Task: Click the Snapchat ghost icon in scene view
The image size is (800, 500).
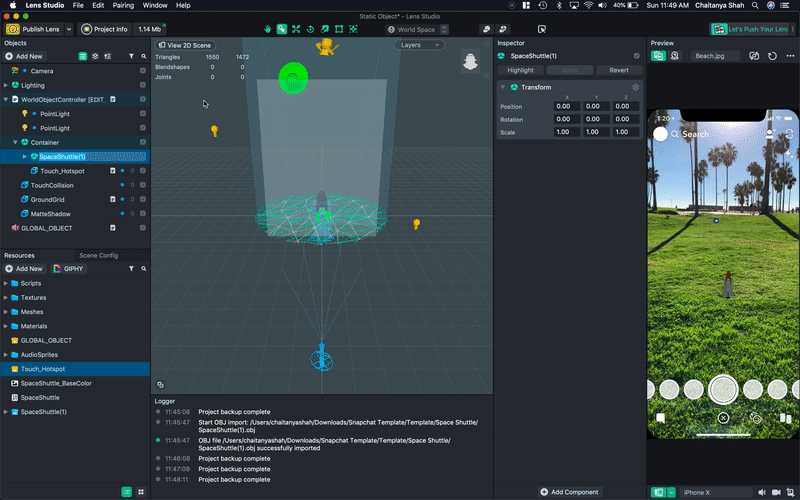Action: tap(470, 62)
